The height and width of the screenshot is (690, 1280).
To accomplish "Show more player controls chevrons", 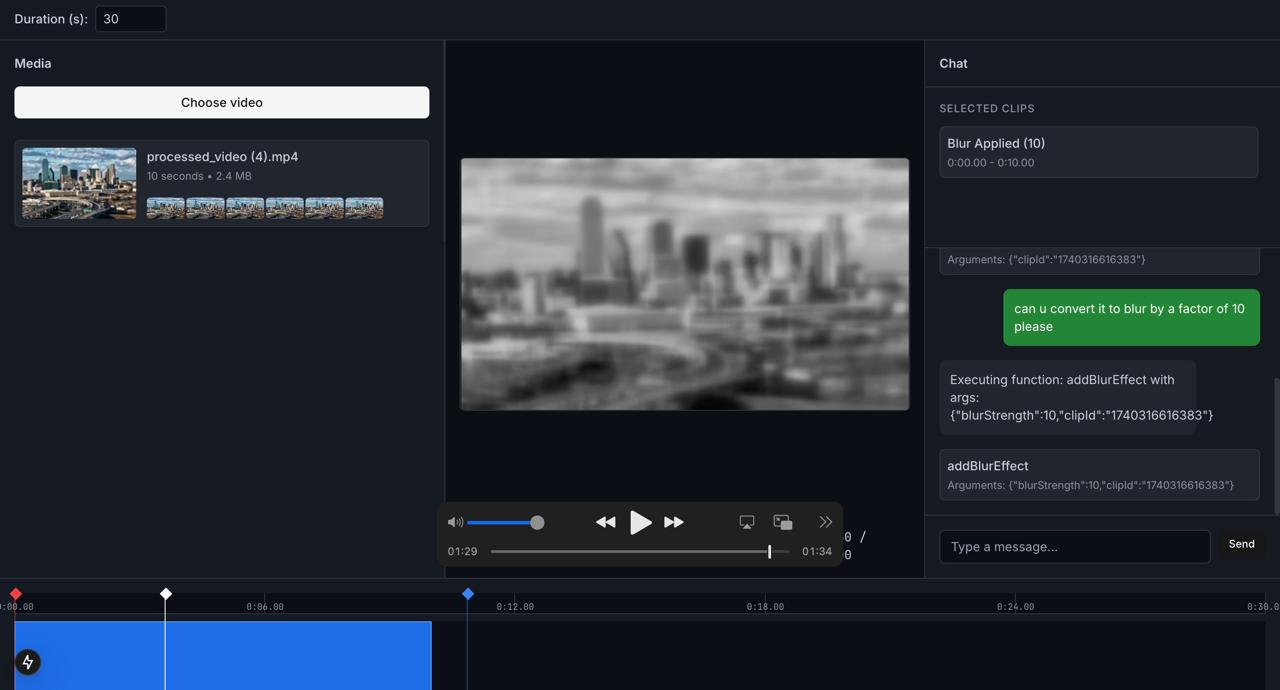I will (825, 522).
